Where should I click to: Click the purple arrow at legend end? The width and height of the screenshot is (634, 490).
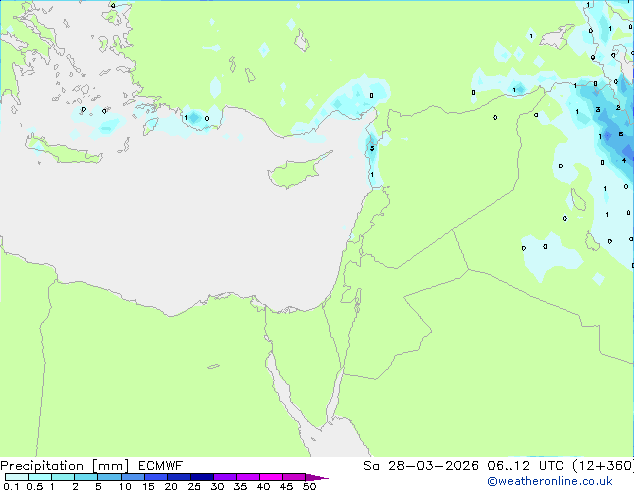317,477
